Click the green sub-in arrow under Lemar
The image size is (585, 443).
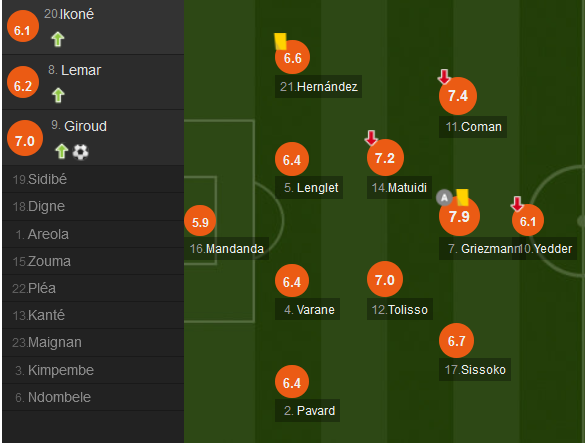(x=58, y=95)
